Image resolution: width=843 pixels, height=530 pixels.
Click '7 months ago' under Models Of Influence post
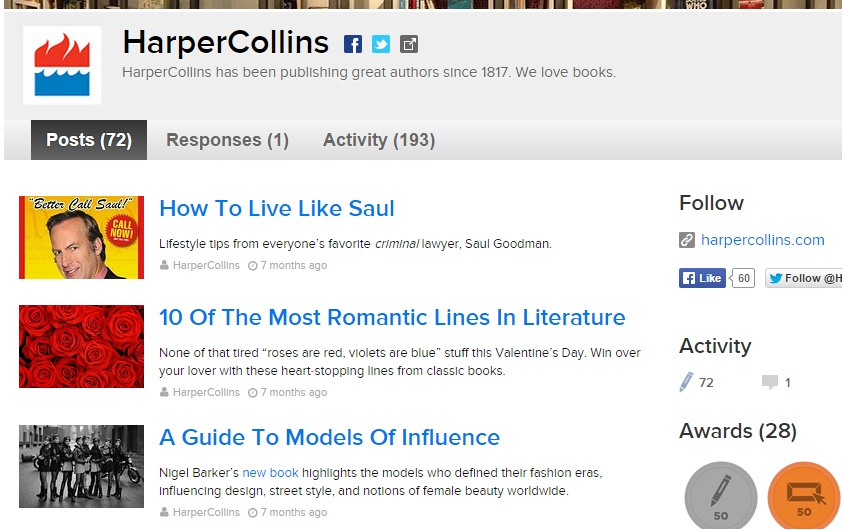click(294, 512)
